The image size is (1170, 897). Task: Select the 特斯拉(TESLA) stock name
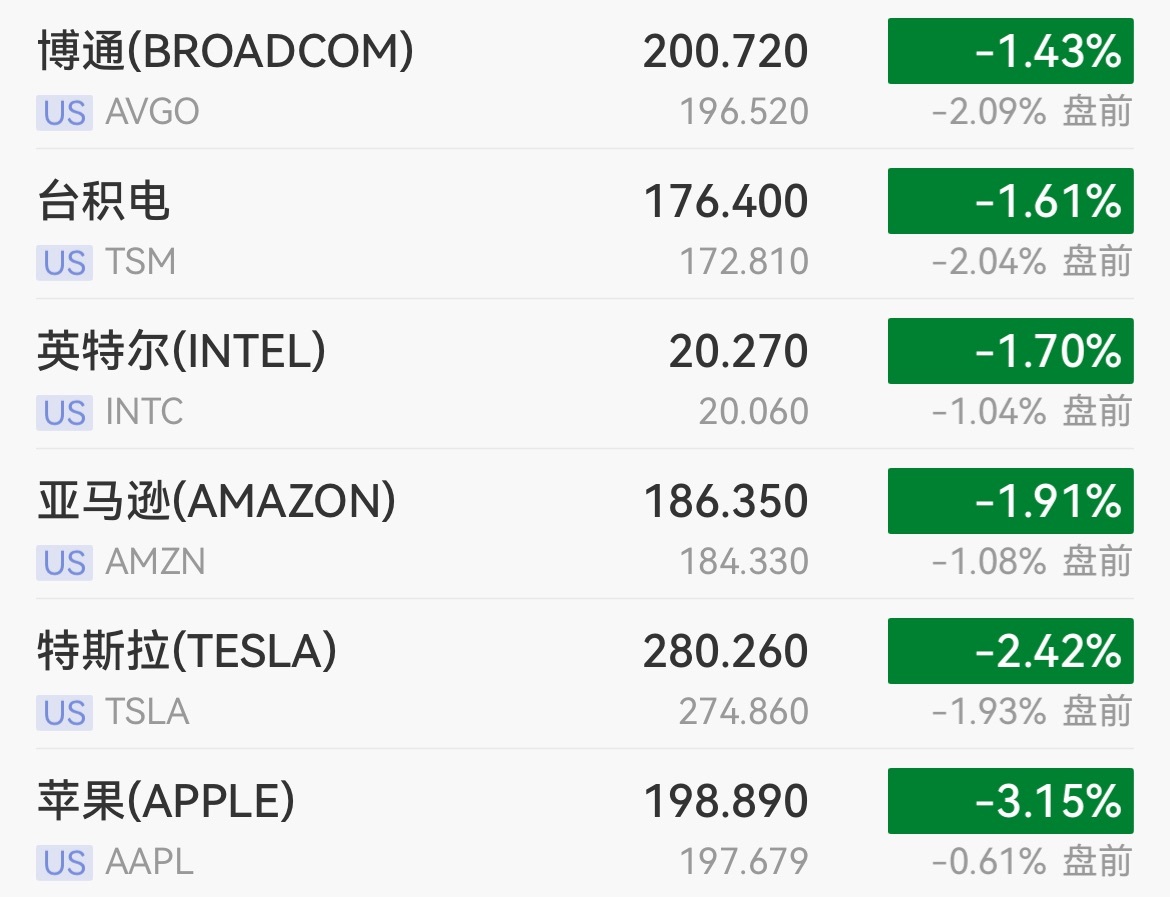tap(187, 651)
